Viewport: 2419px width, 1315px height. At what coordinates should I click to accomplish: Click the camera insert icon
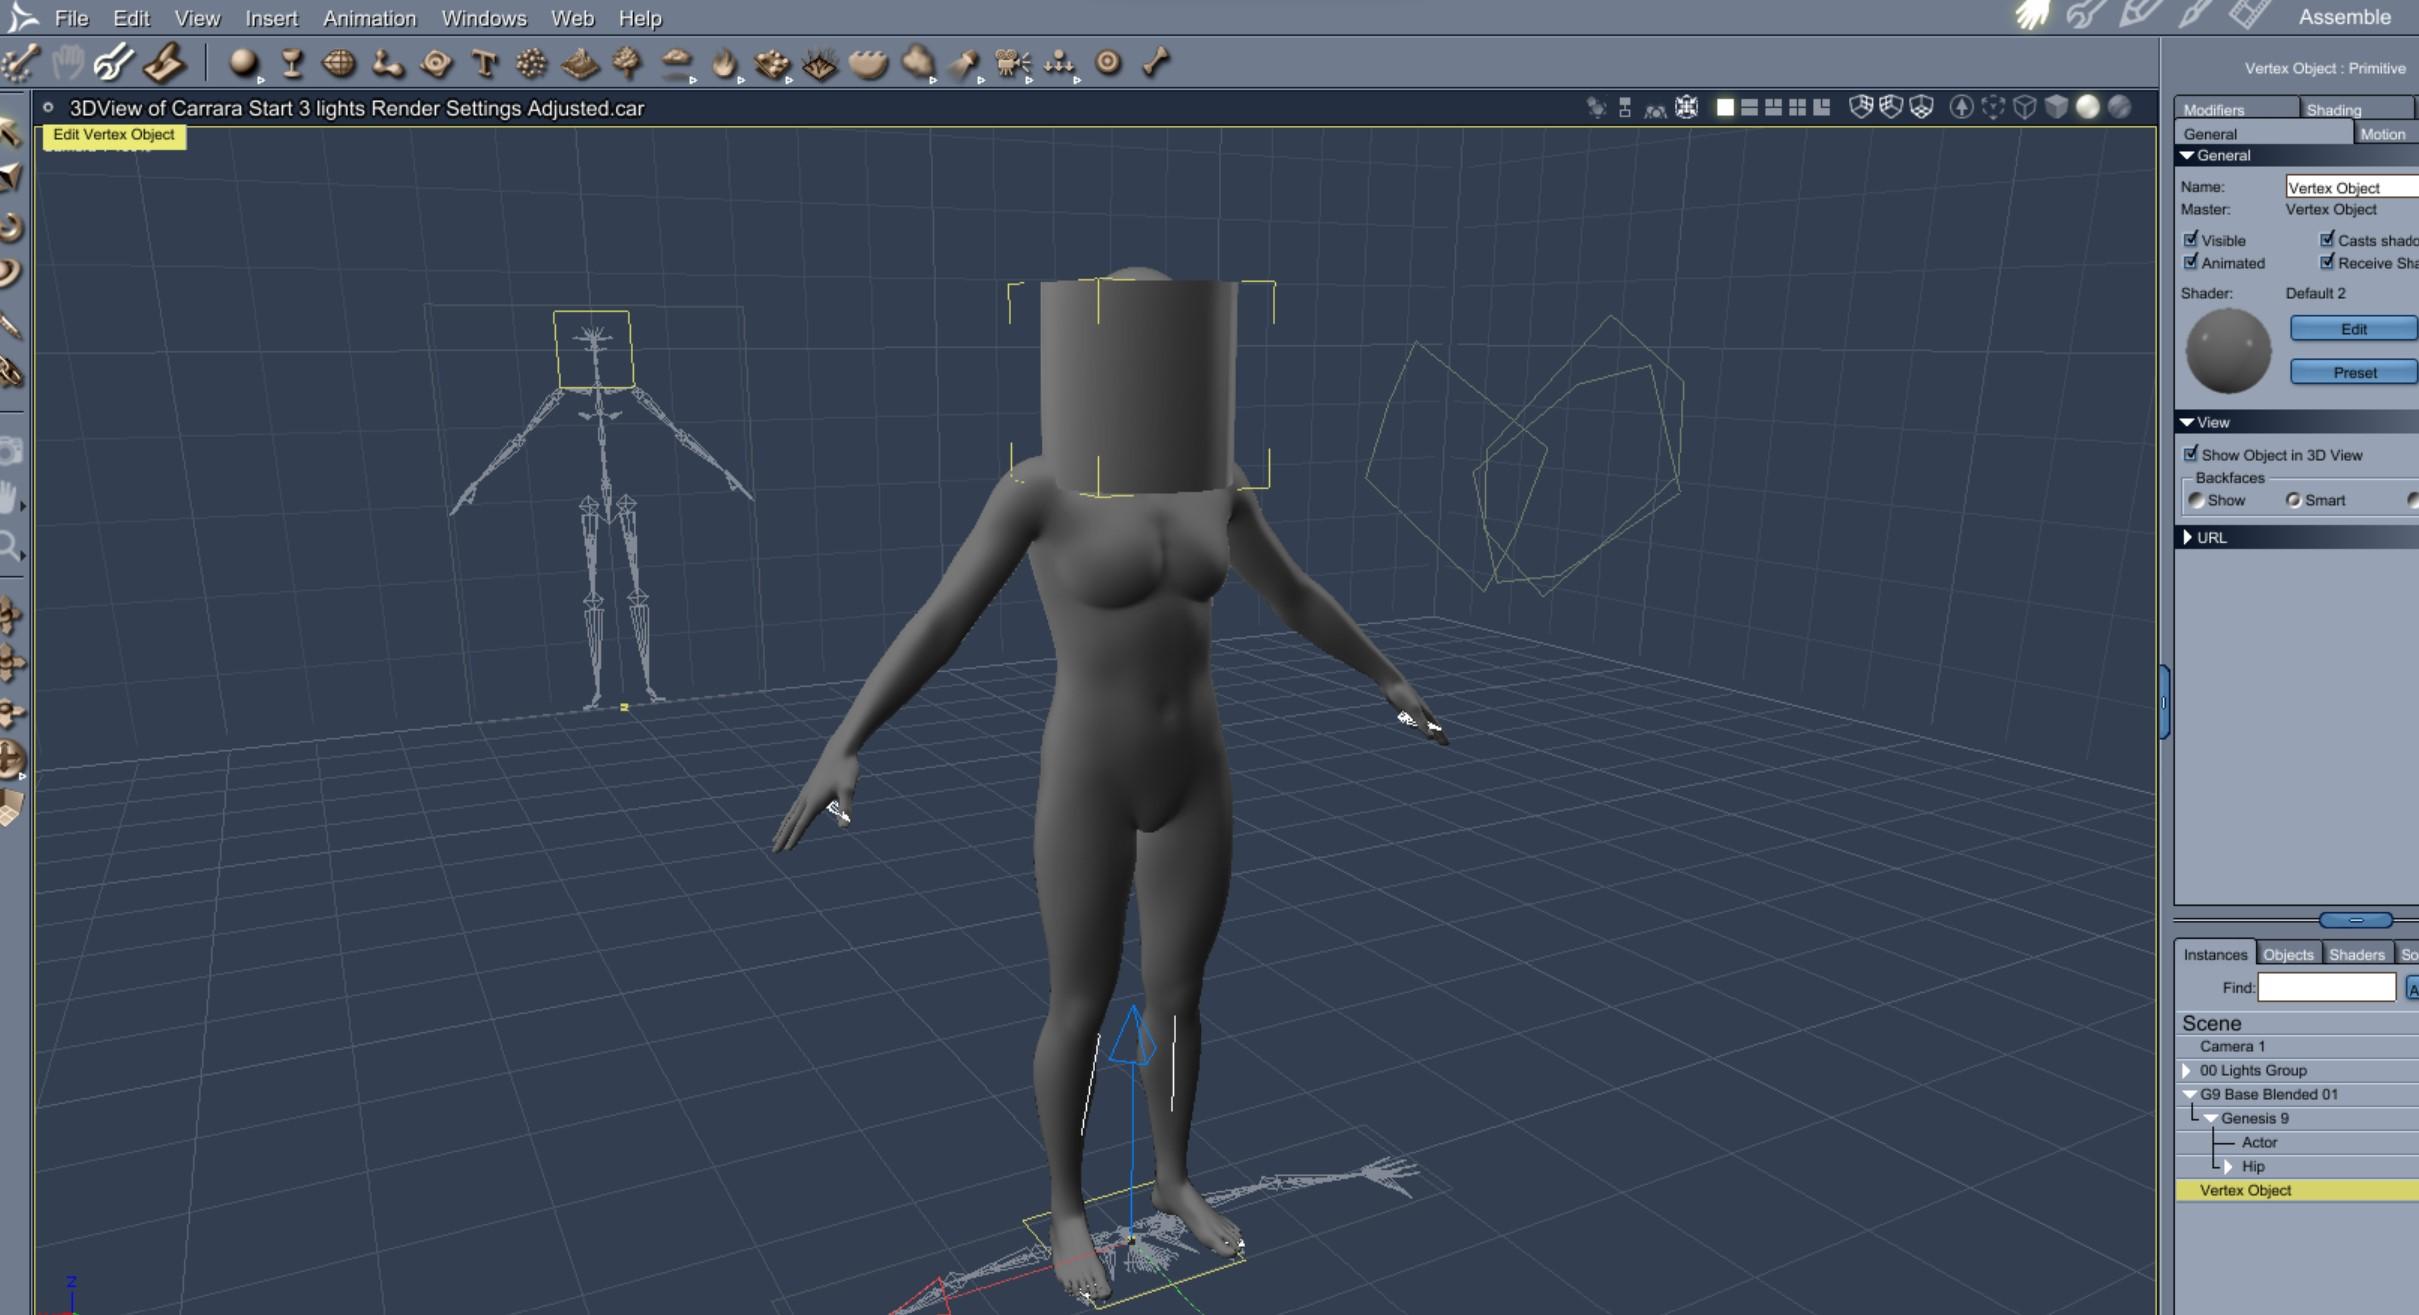coord(1012,64)
